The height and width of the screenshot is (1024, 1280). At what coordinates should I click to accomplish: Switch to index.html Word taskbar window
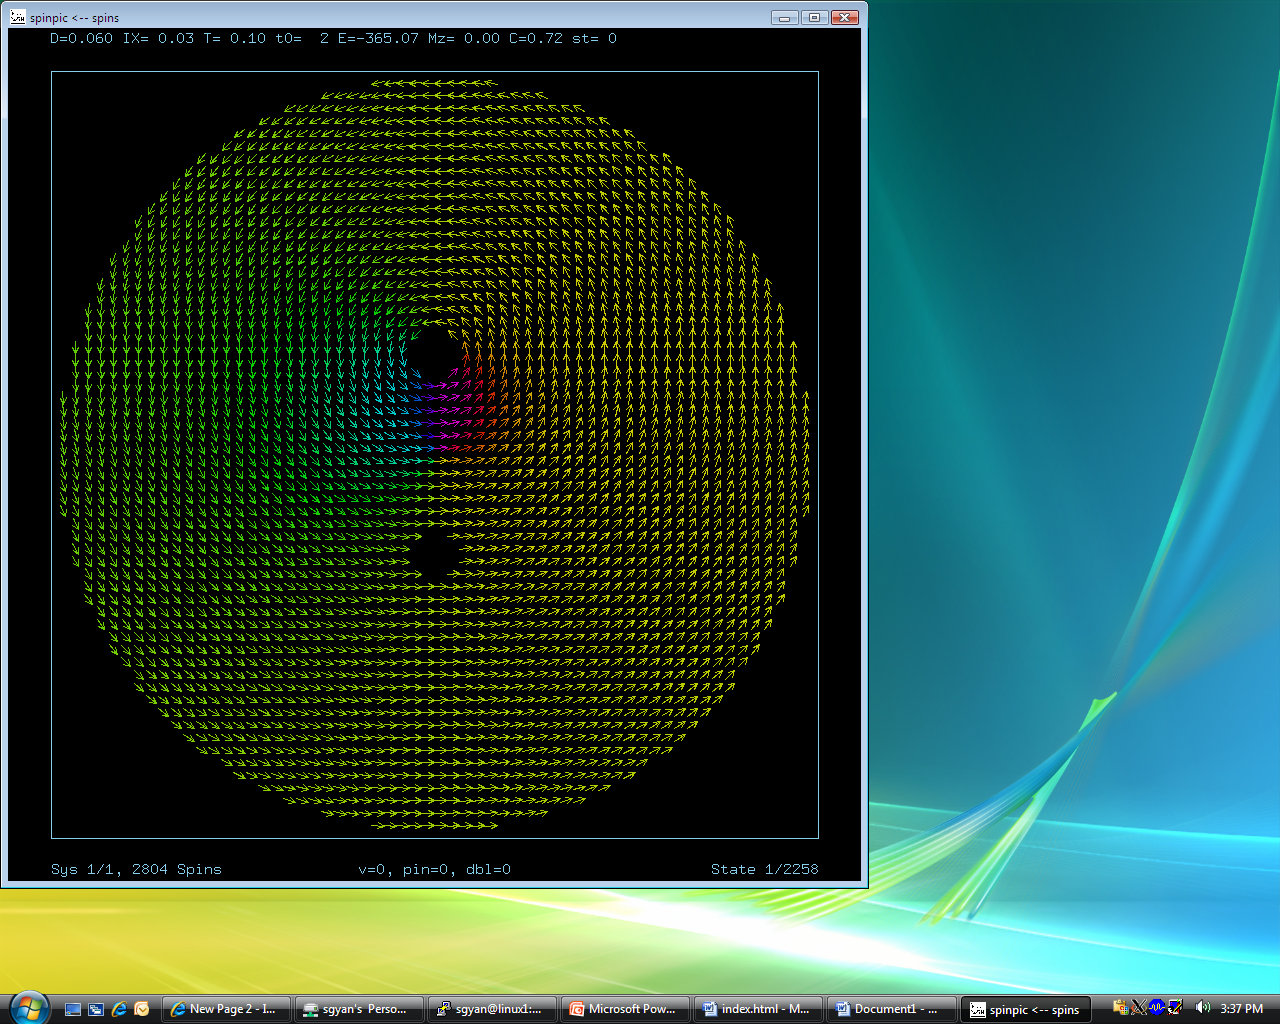click(x=759, y=1009)
